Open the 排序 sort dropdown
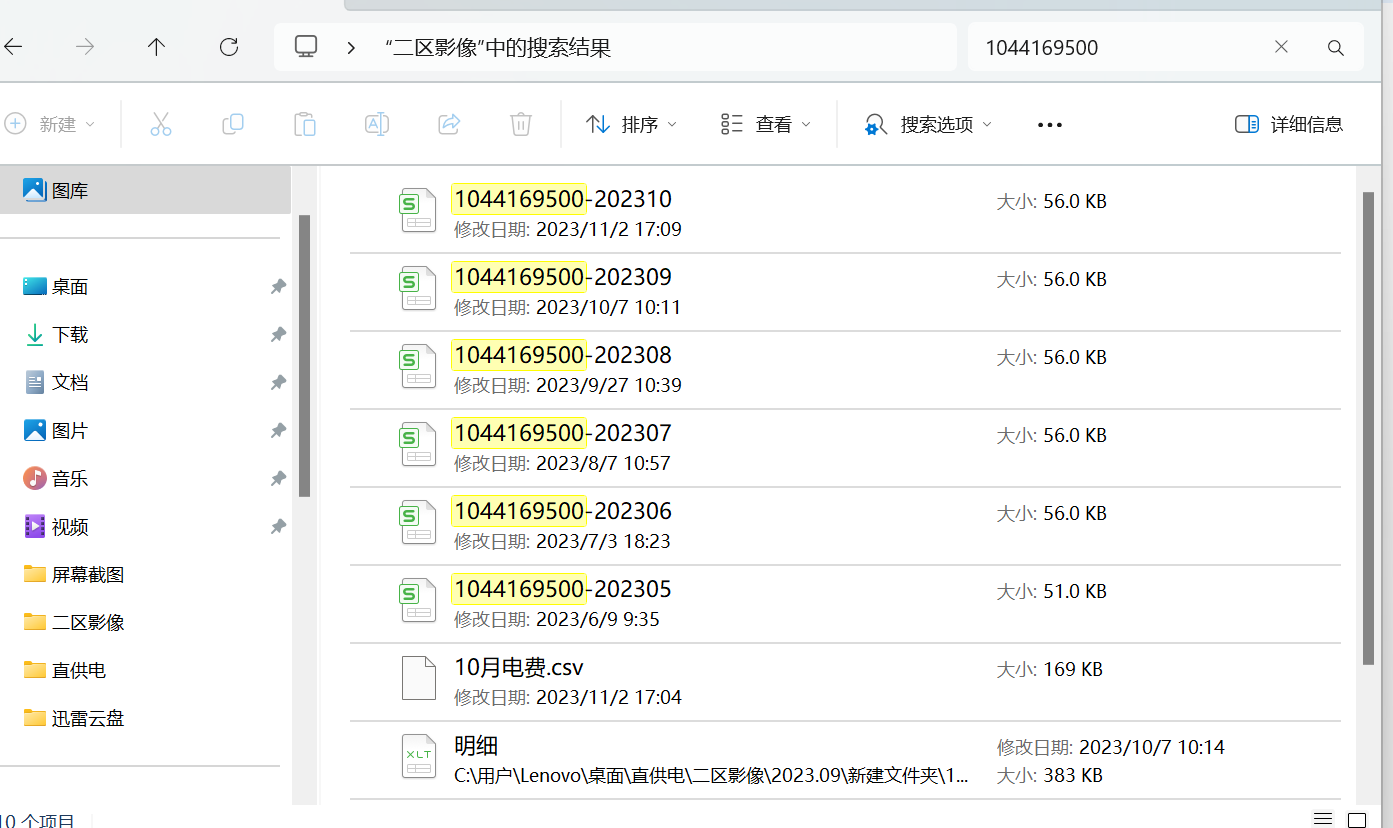Viewport: 1393px width, 828px height. click(x=631, y=124)
